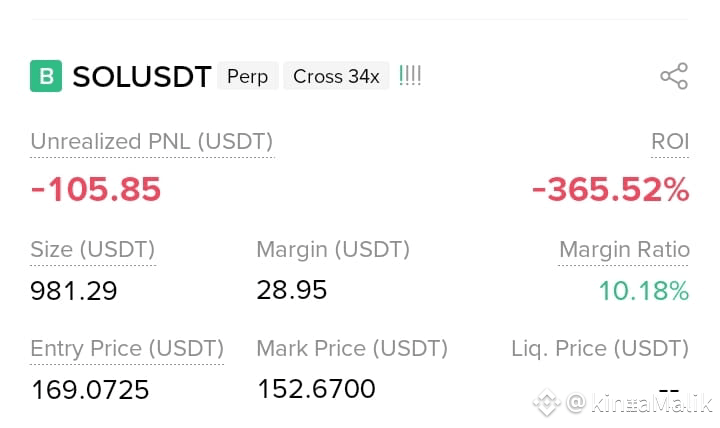Click the 169.0725 entry price value
This screenshot has width=720, height=428.
(90, 389)
